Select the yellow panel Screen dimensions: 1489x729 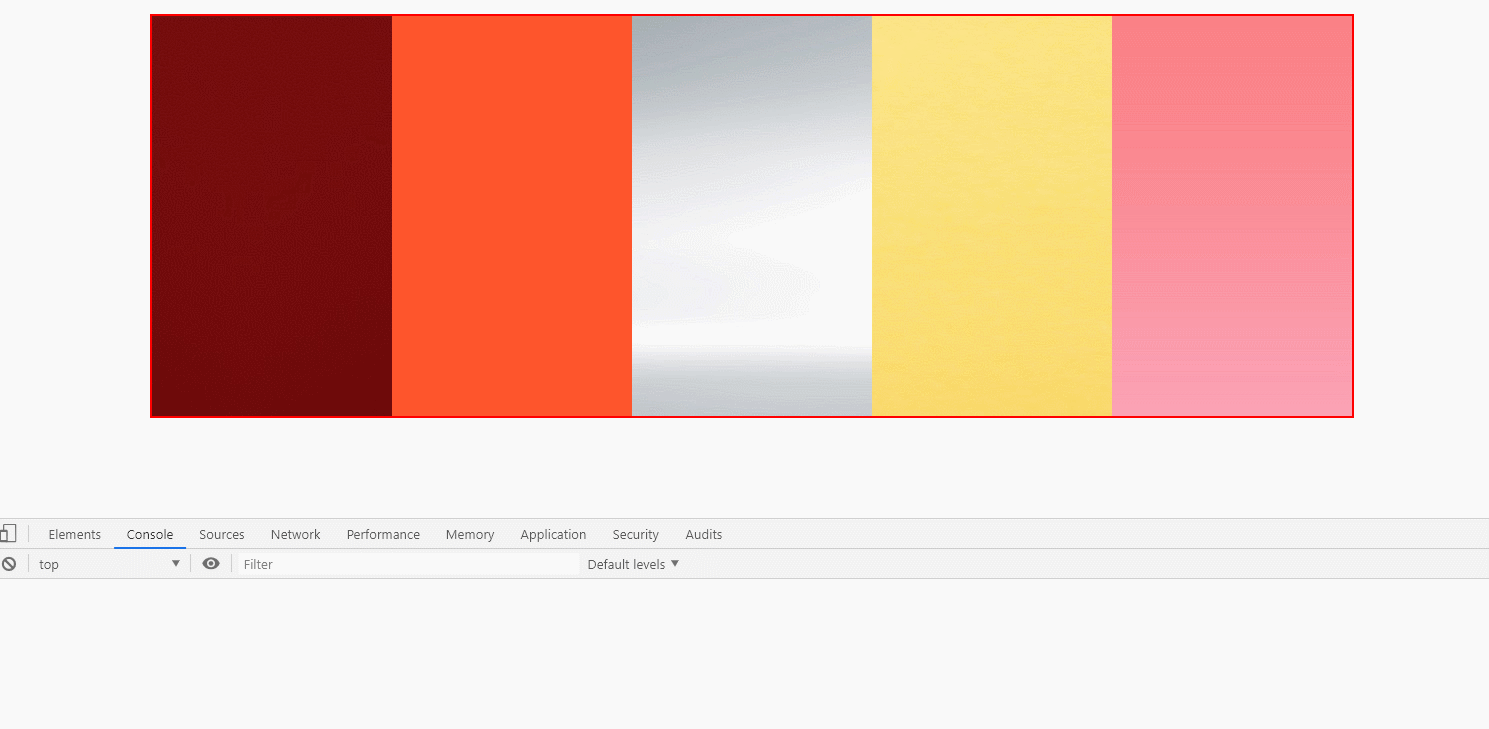point(992,216)
